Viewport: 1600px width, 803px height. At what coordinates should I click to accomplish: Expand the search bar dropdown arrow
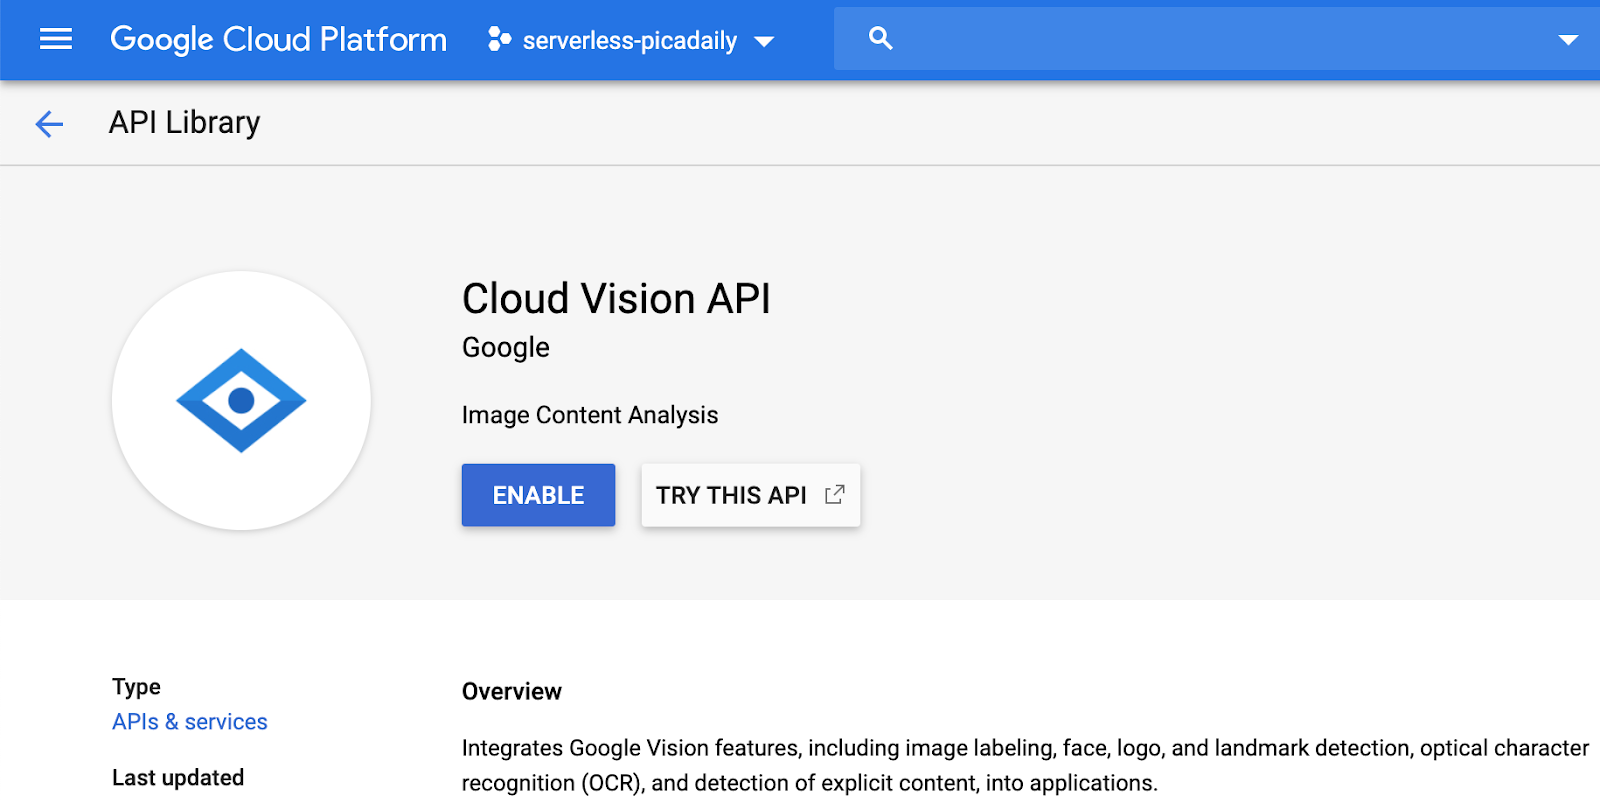1567,40
